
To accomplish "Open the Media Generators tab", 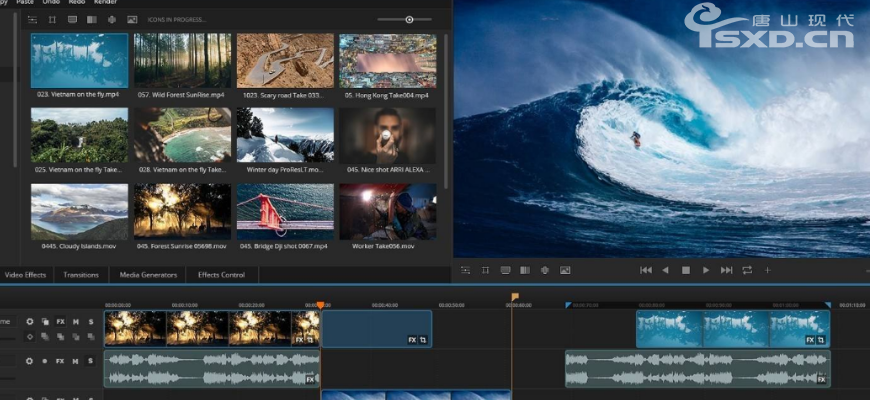I will 148,275.
